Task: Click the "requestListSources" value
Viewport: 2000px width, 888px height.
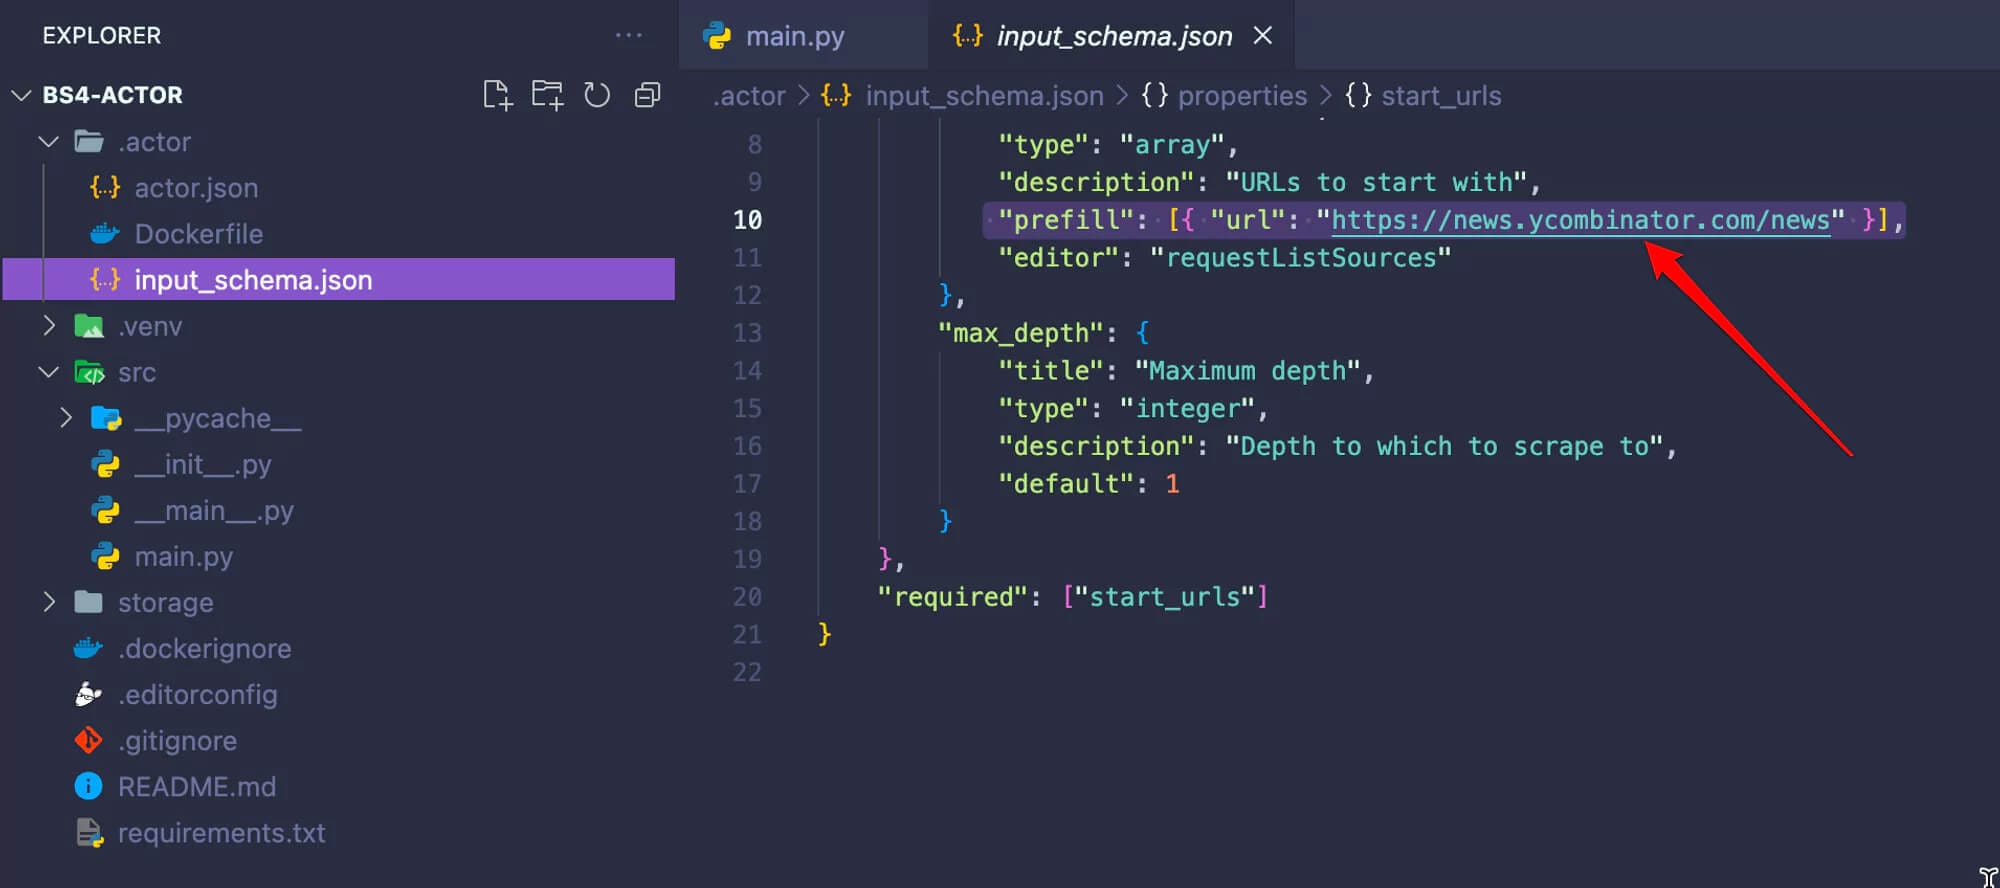Action: tap(1300, 258)
